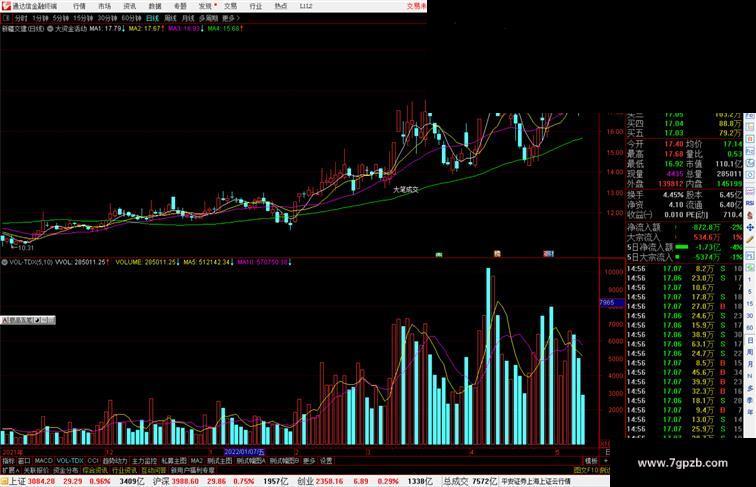Select the 60 minute shortcut in sidebar
This screenshot has height=487, width=756.
pos(750,328)
